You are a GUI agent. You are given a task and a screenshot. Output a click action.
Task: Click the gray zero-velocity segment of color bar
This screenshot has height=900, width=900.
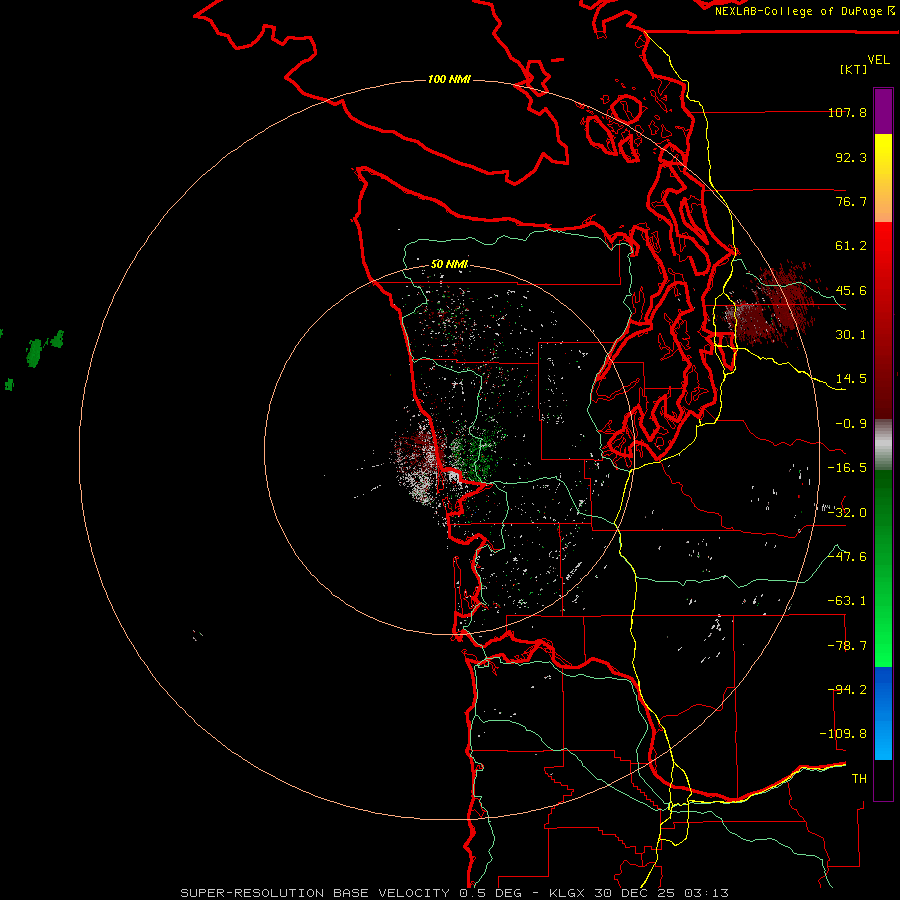tap(883, 445)
